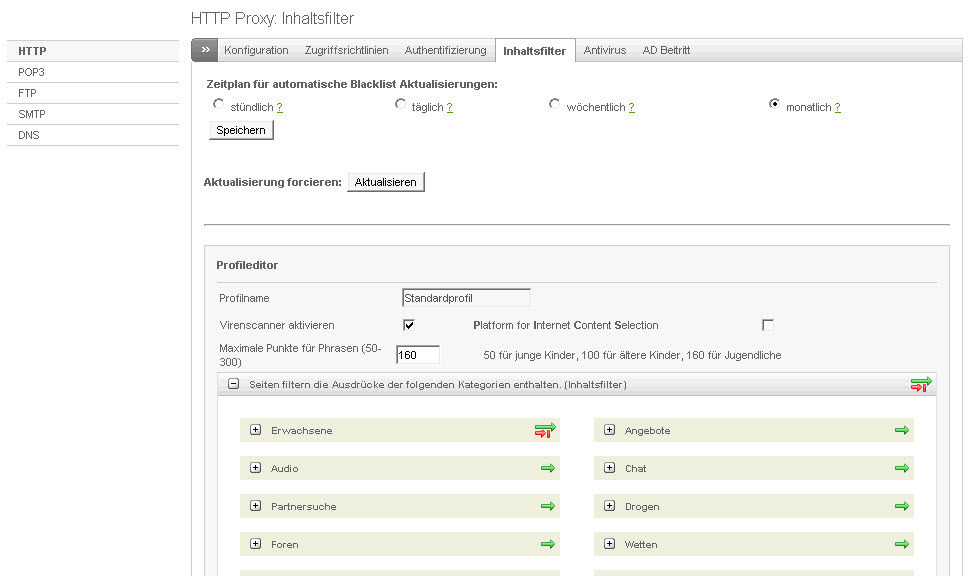The image size is (969, 576).
Task: Click the green arrow in Drogen row
Action: 901,506
